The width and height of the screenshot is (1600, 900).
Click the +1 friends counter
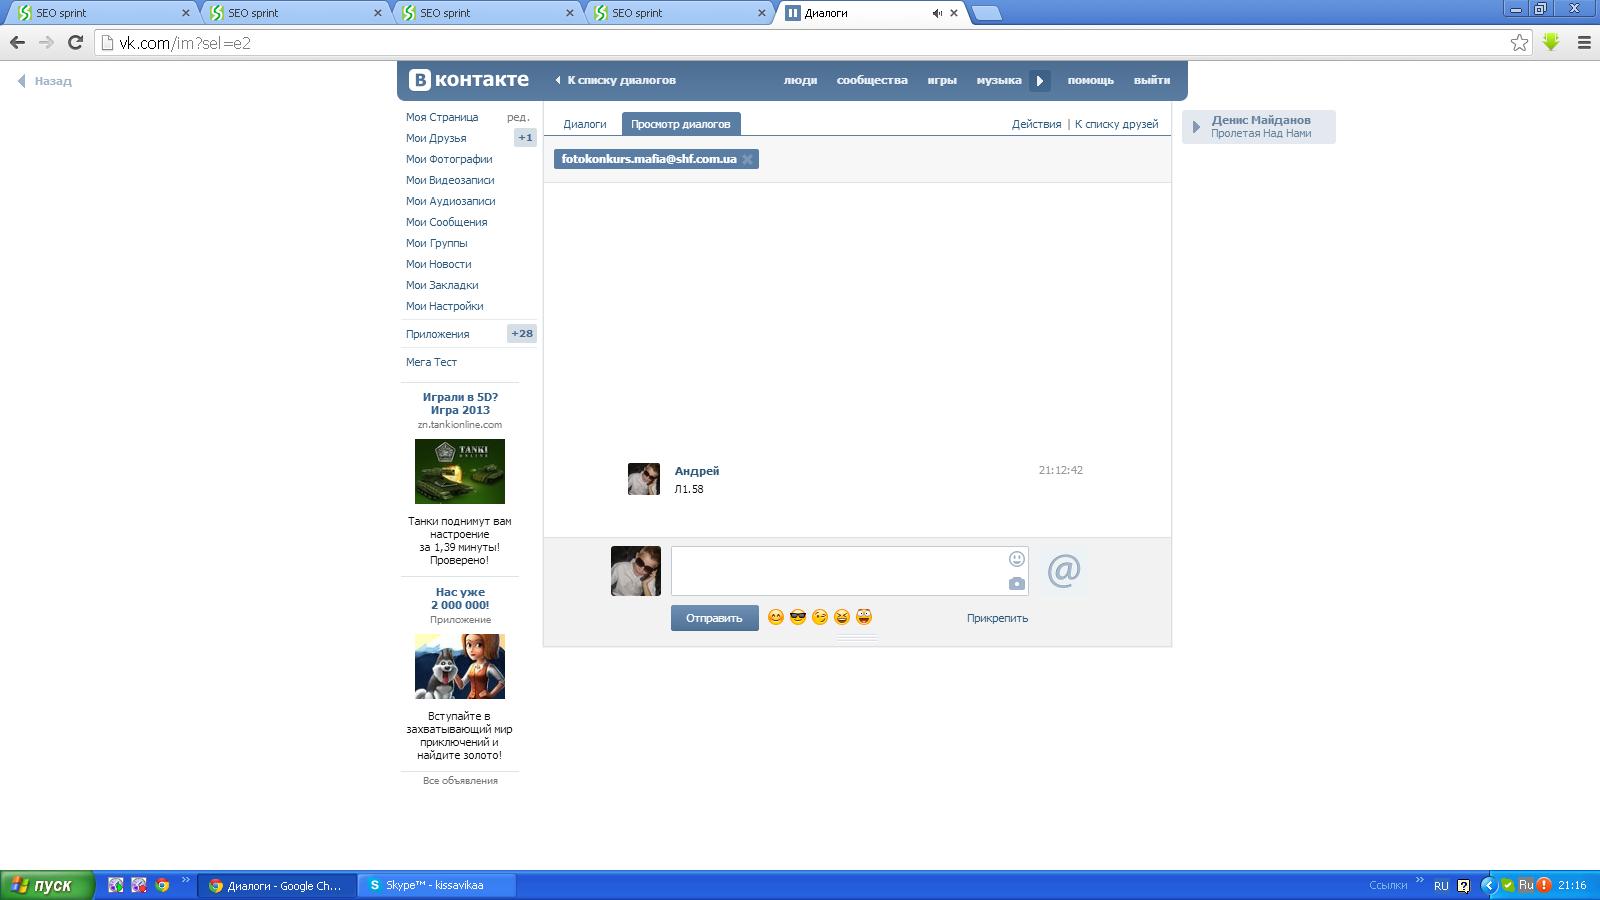(525, 138)
